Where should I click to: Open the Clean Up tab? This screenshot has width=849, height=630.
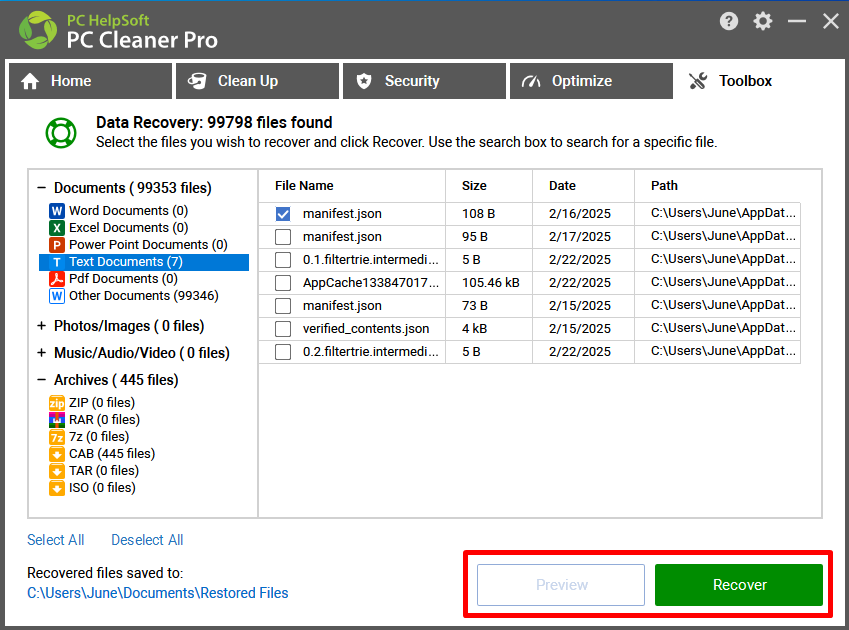[257, 81]
